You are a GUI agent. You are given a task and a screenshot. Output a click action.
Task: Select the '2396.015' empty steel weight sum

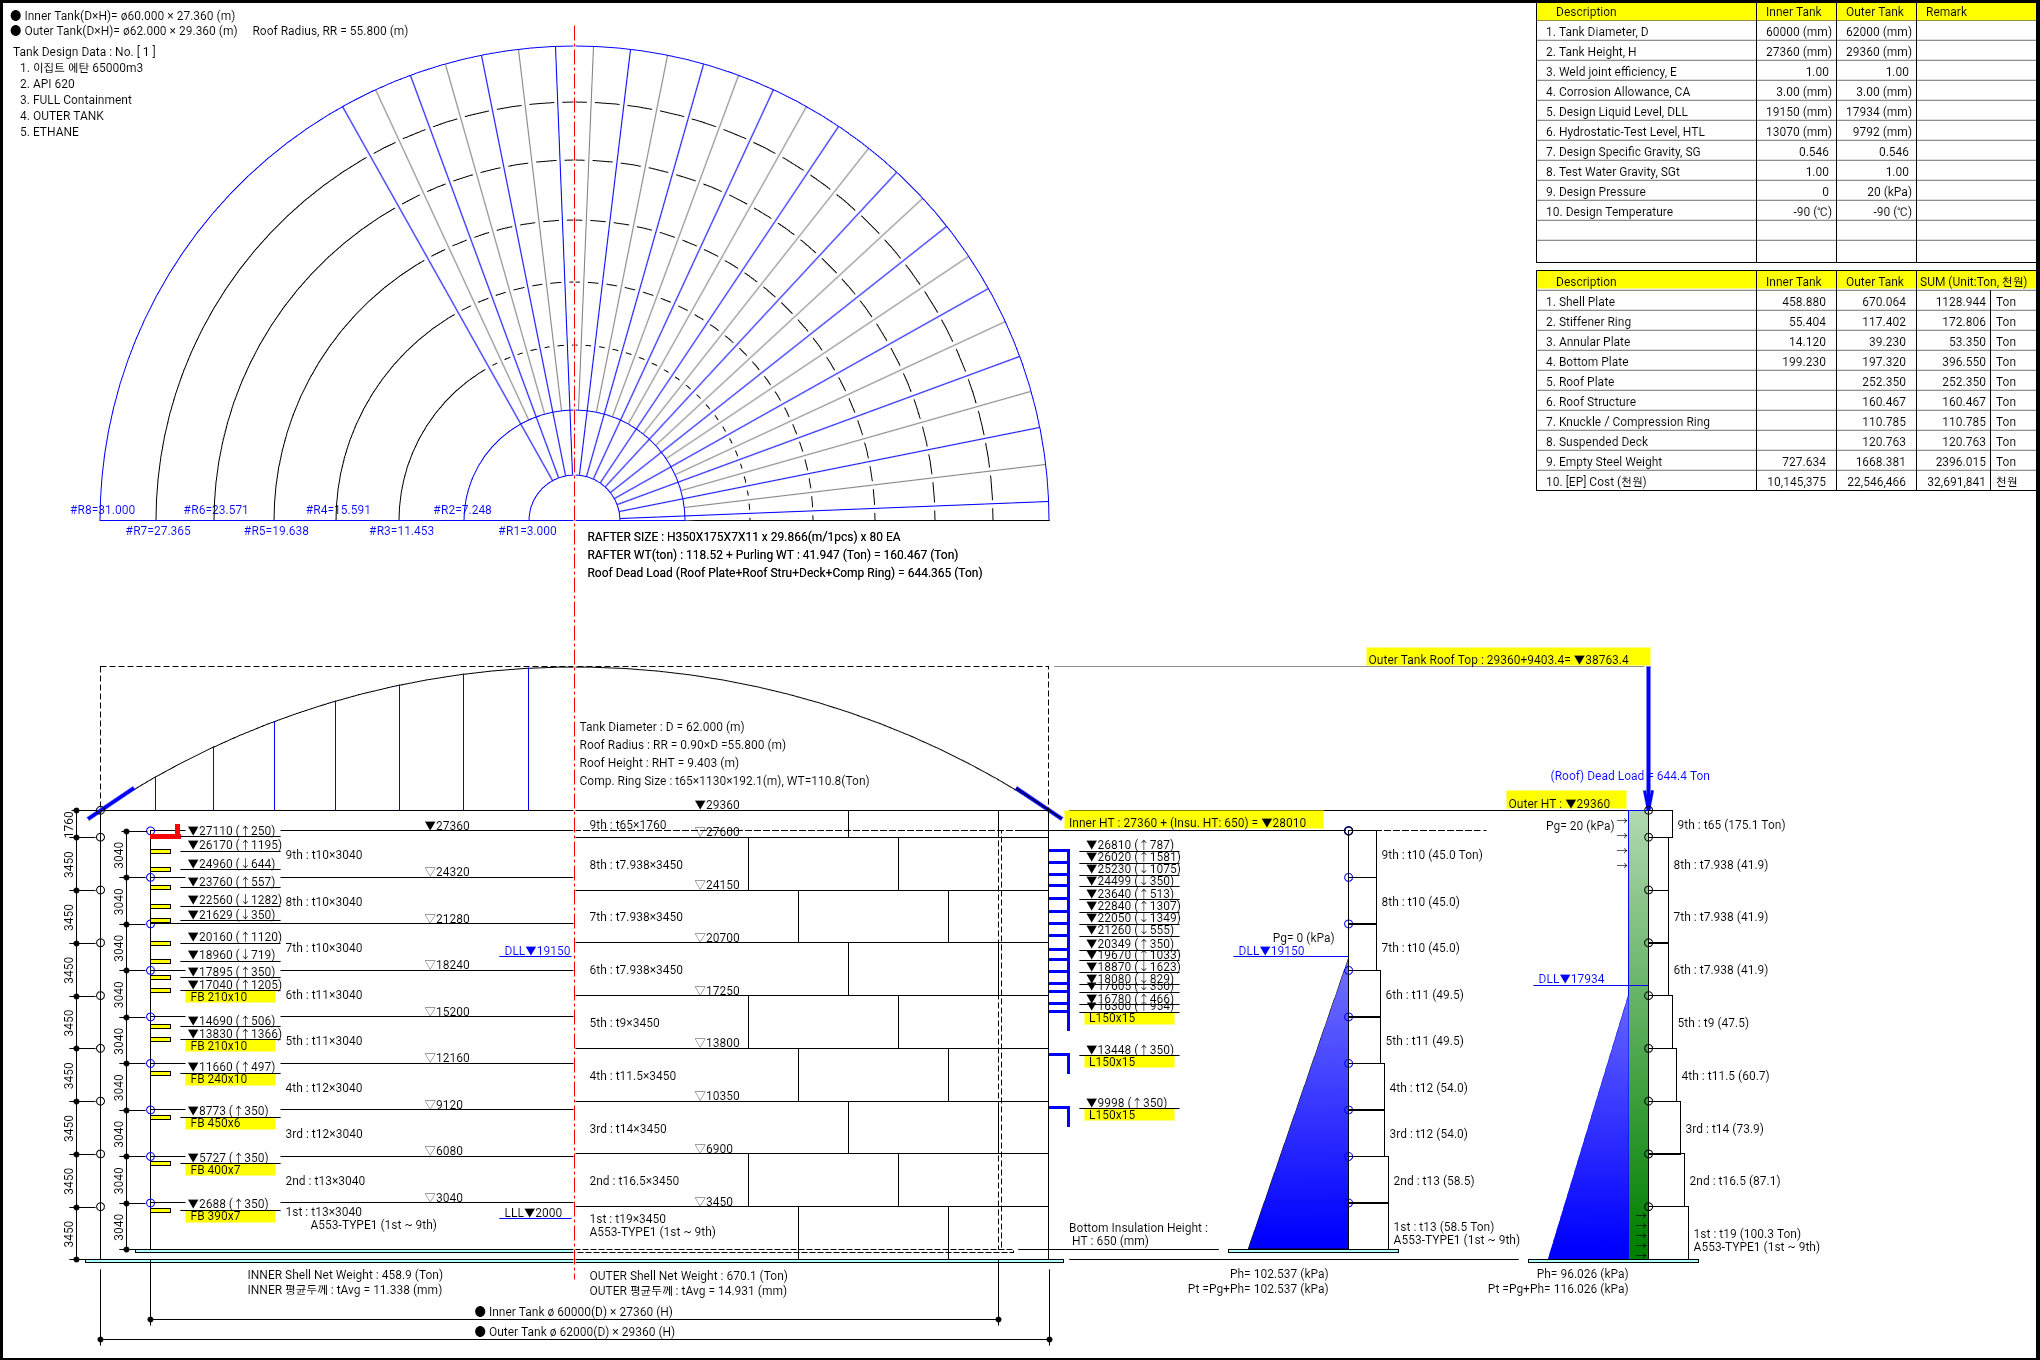coord(1961,462)
